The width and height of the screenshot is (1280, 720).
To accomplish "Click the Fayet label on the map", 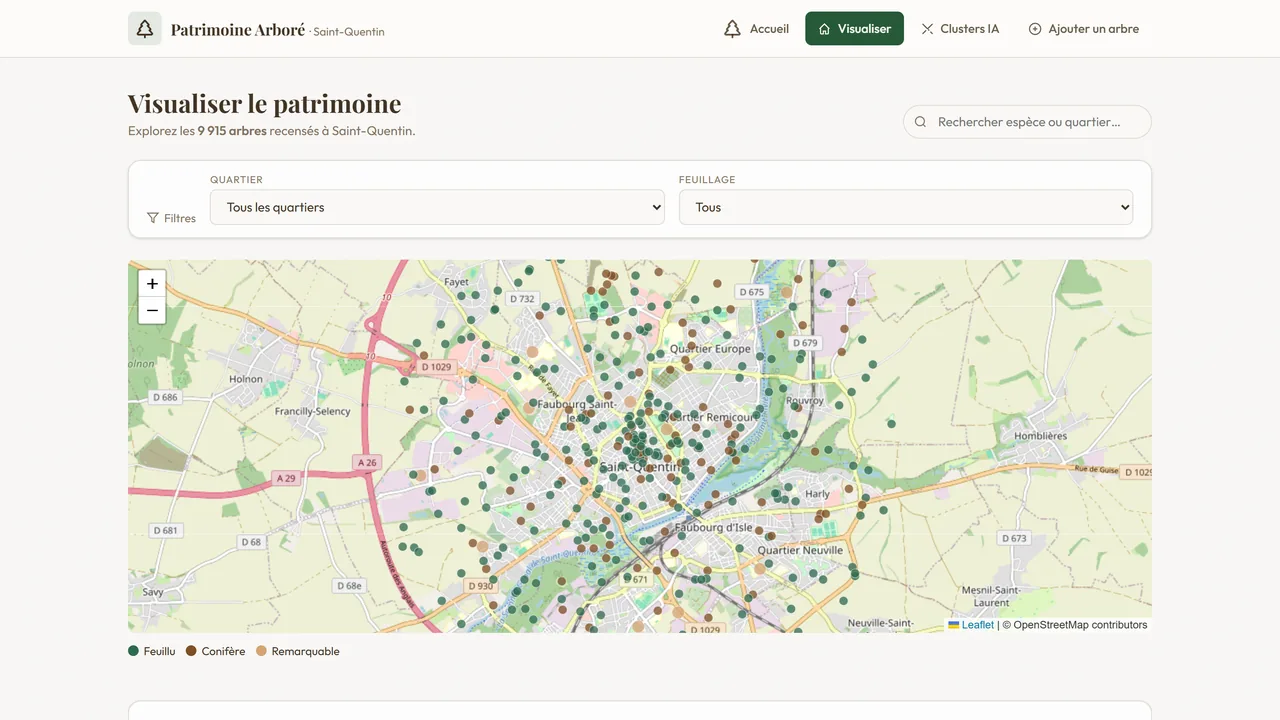I will pos(456,282).
